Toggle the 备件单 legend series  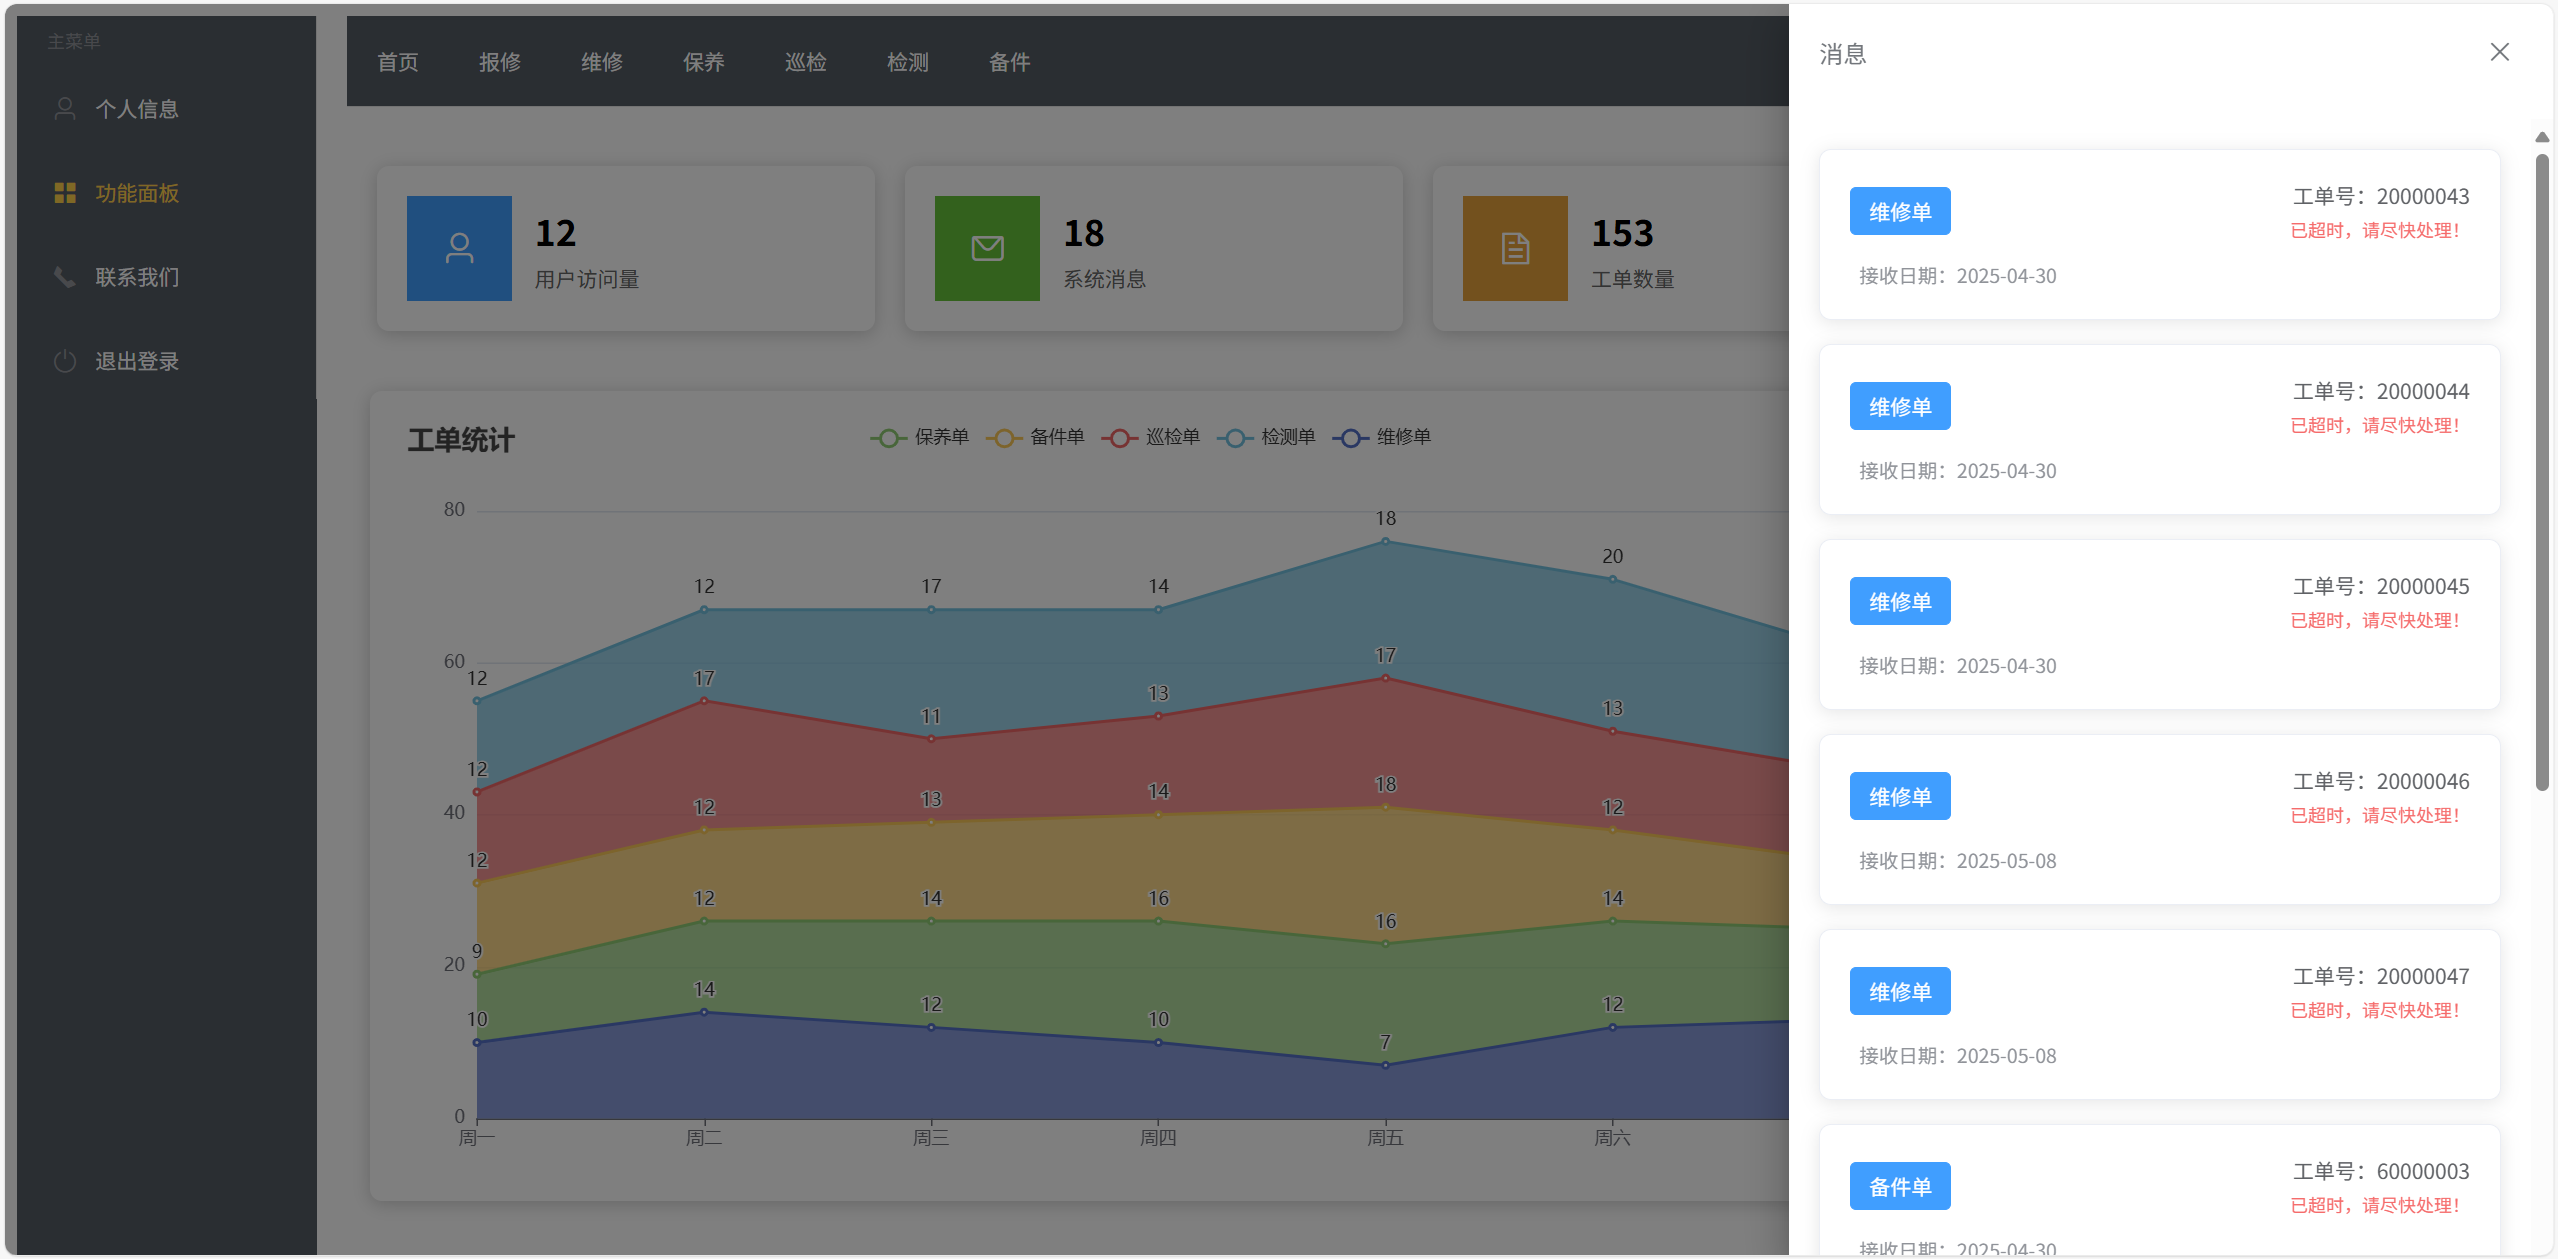coord(1036,437)
